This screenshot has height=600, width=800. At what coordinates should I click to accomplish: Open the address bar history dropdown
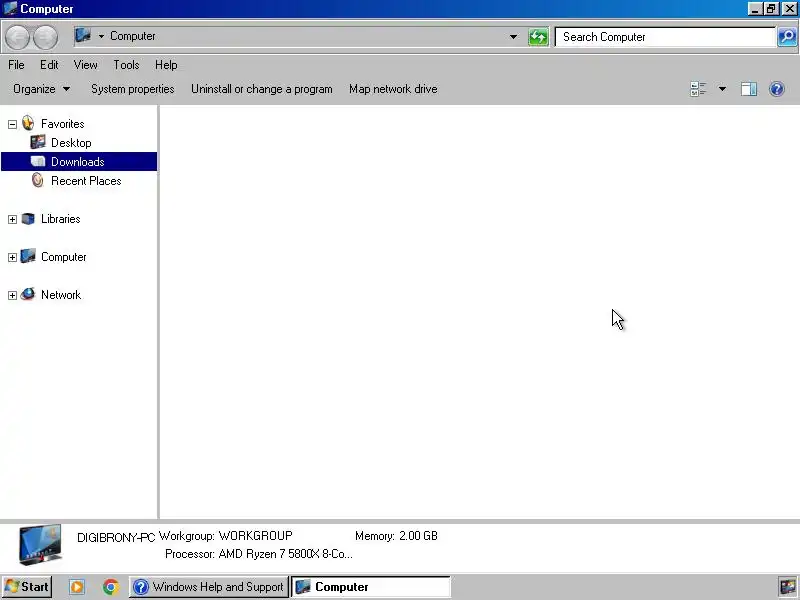(513, 37)
